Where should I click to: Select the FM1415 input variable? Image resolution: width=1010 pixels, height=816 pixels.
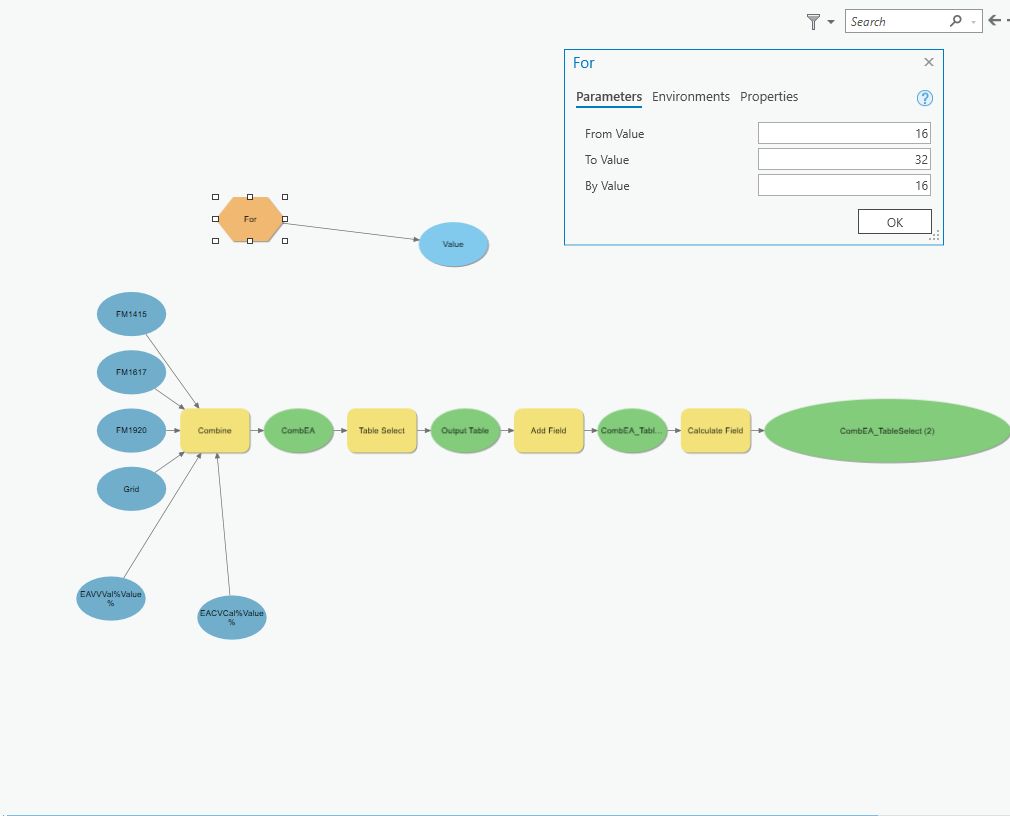point(131,314)
